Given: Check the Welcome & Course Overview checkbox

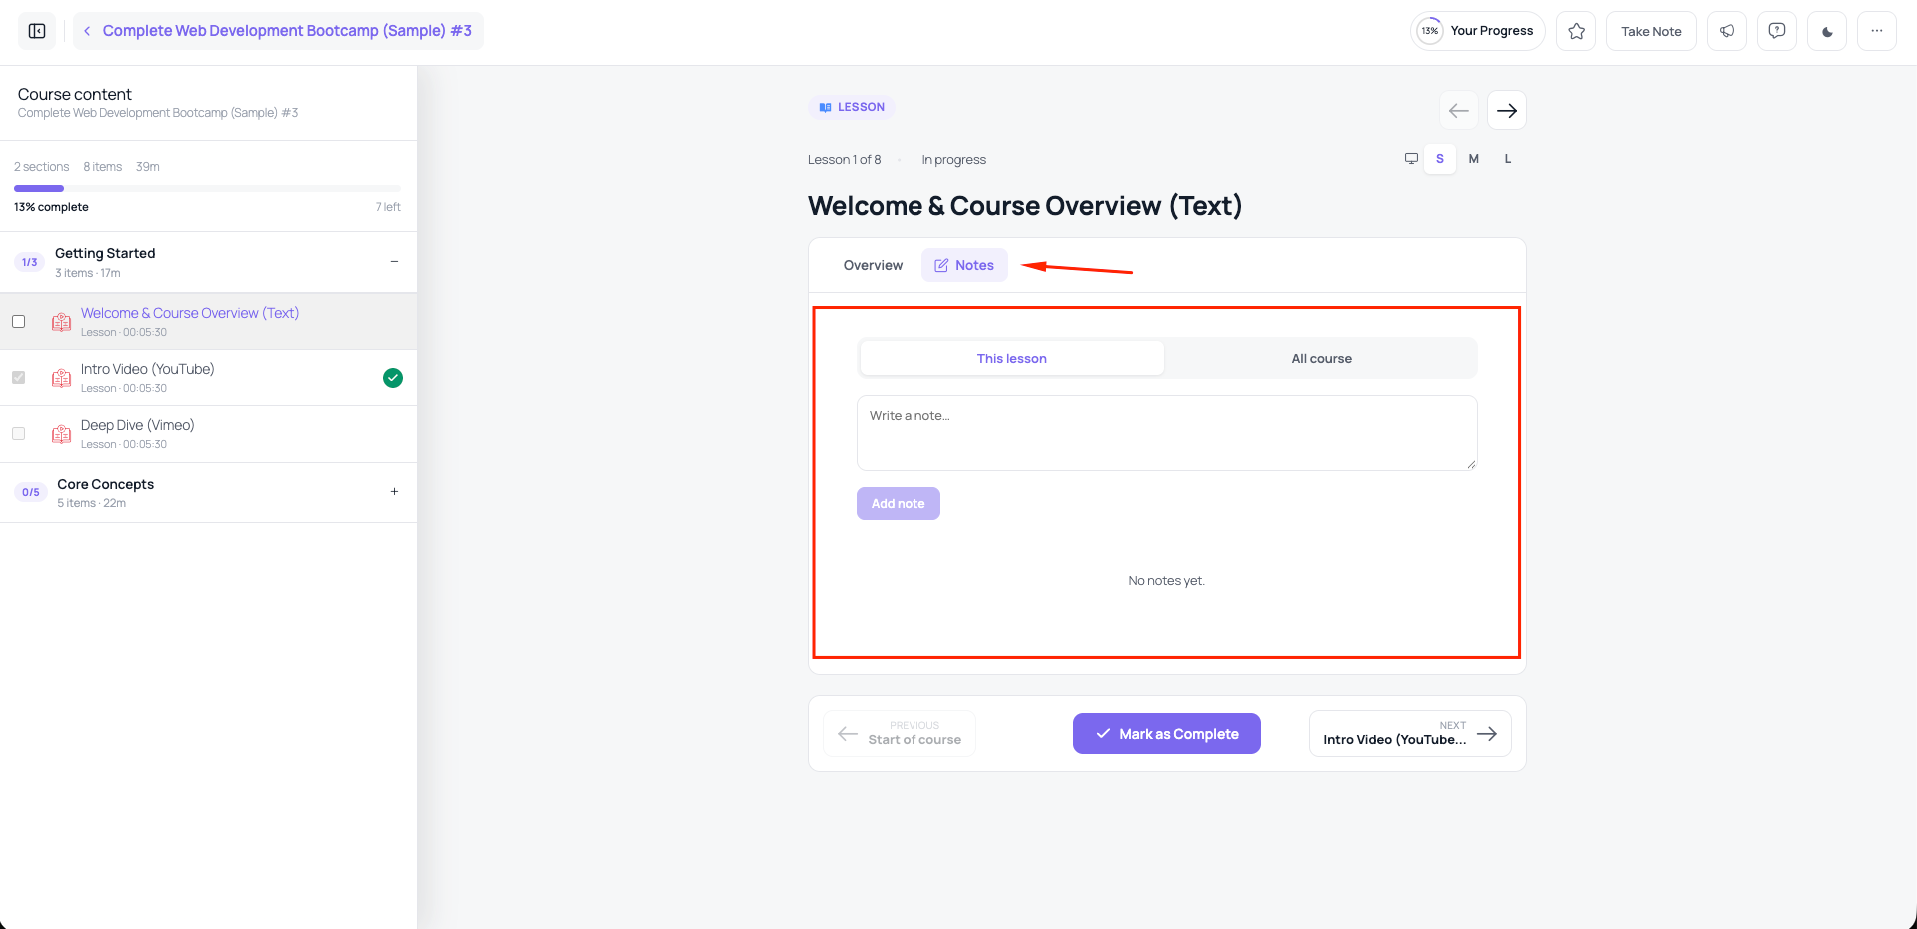Looking at the screenshot, I should tap(18, 322).
